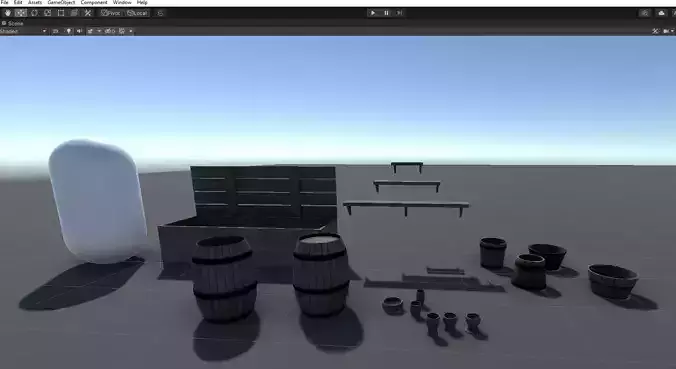The height and width of the screenshot is (369, 676).
Task: Open scene camera settings dropdown
Action: [x=668, y=31]
